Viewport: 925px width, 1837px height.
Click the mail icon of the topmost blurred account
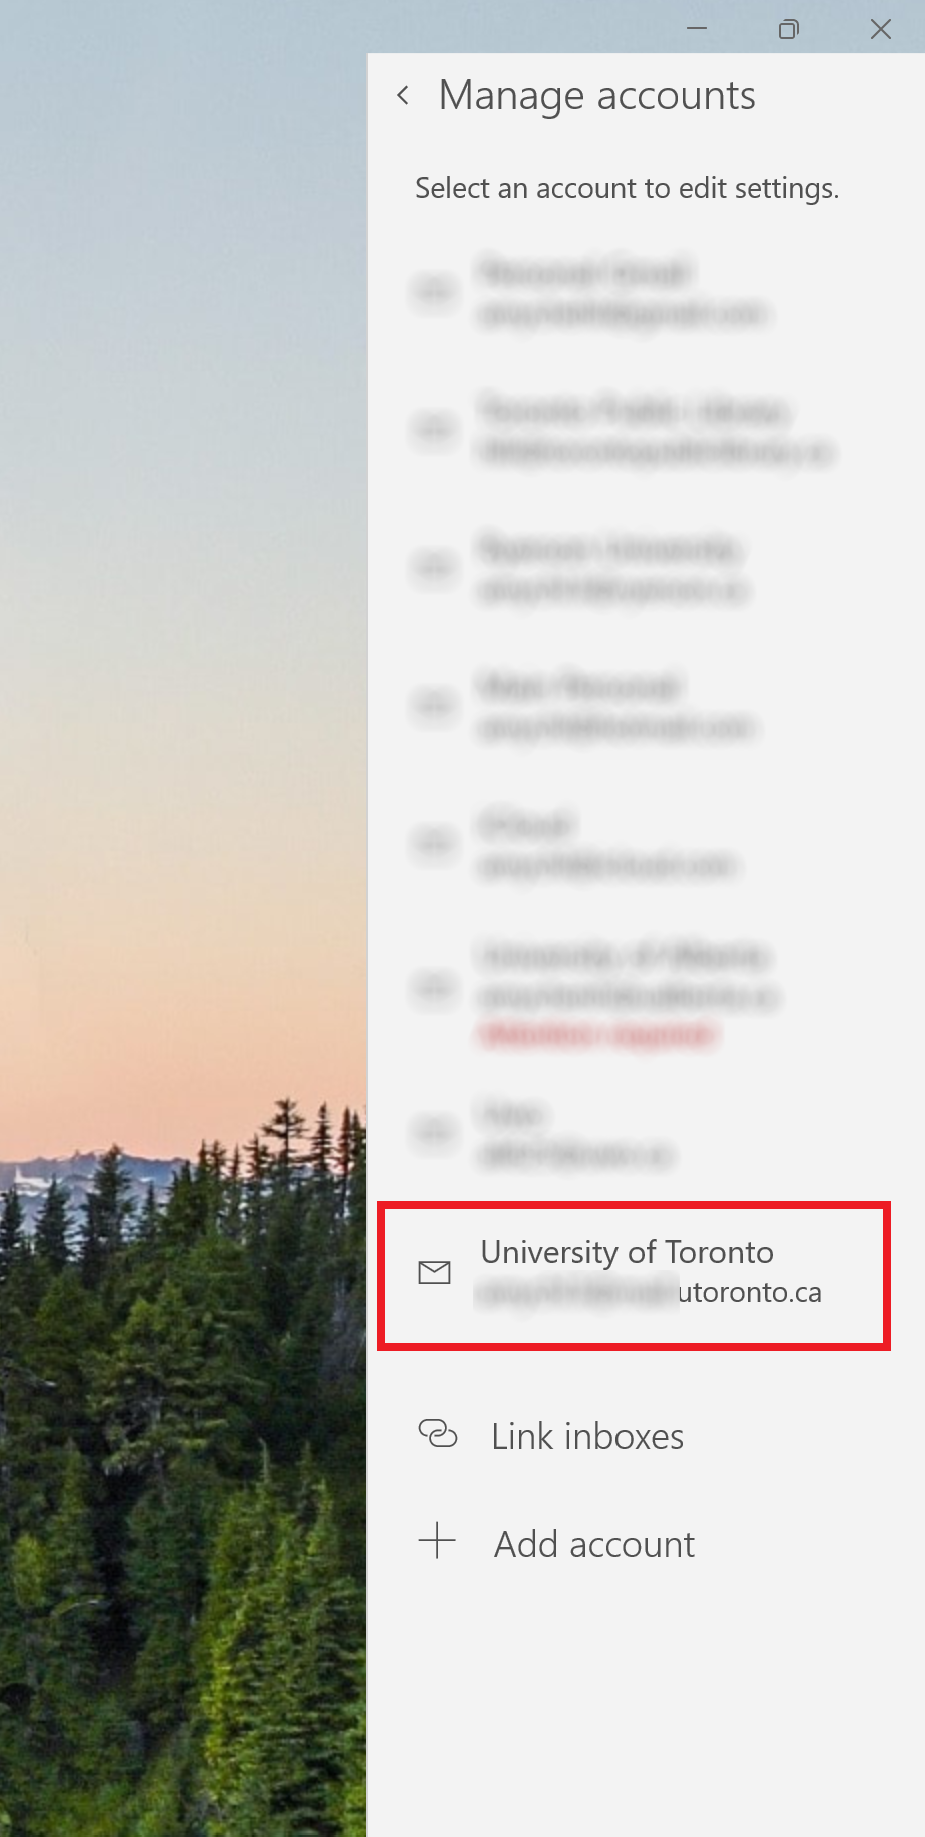pos(434,292)
